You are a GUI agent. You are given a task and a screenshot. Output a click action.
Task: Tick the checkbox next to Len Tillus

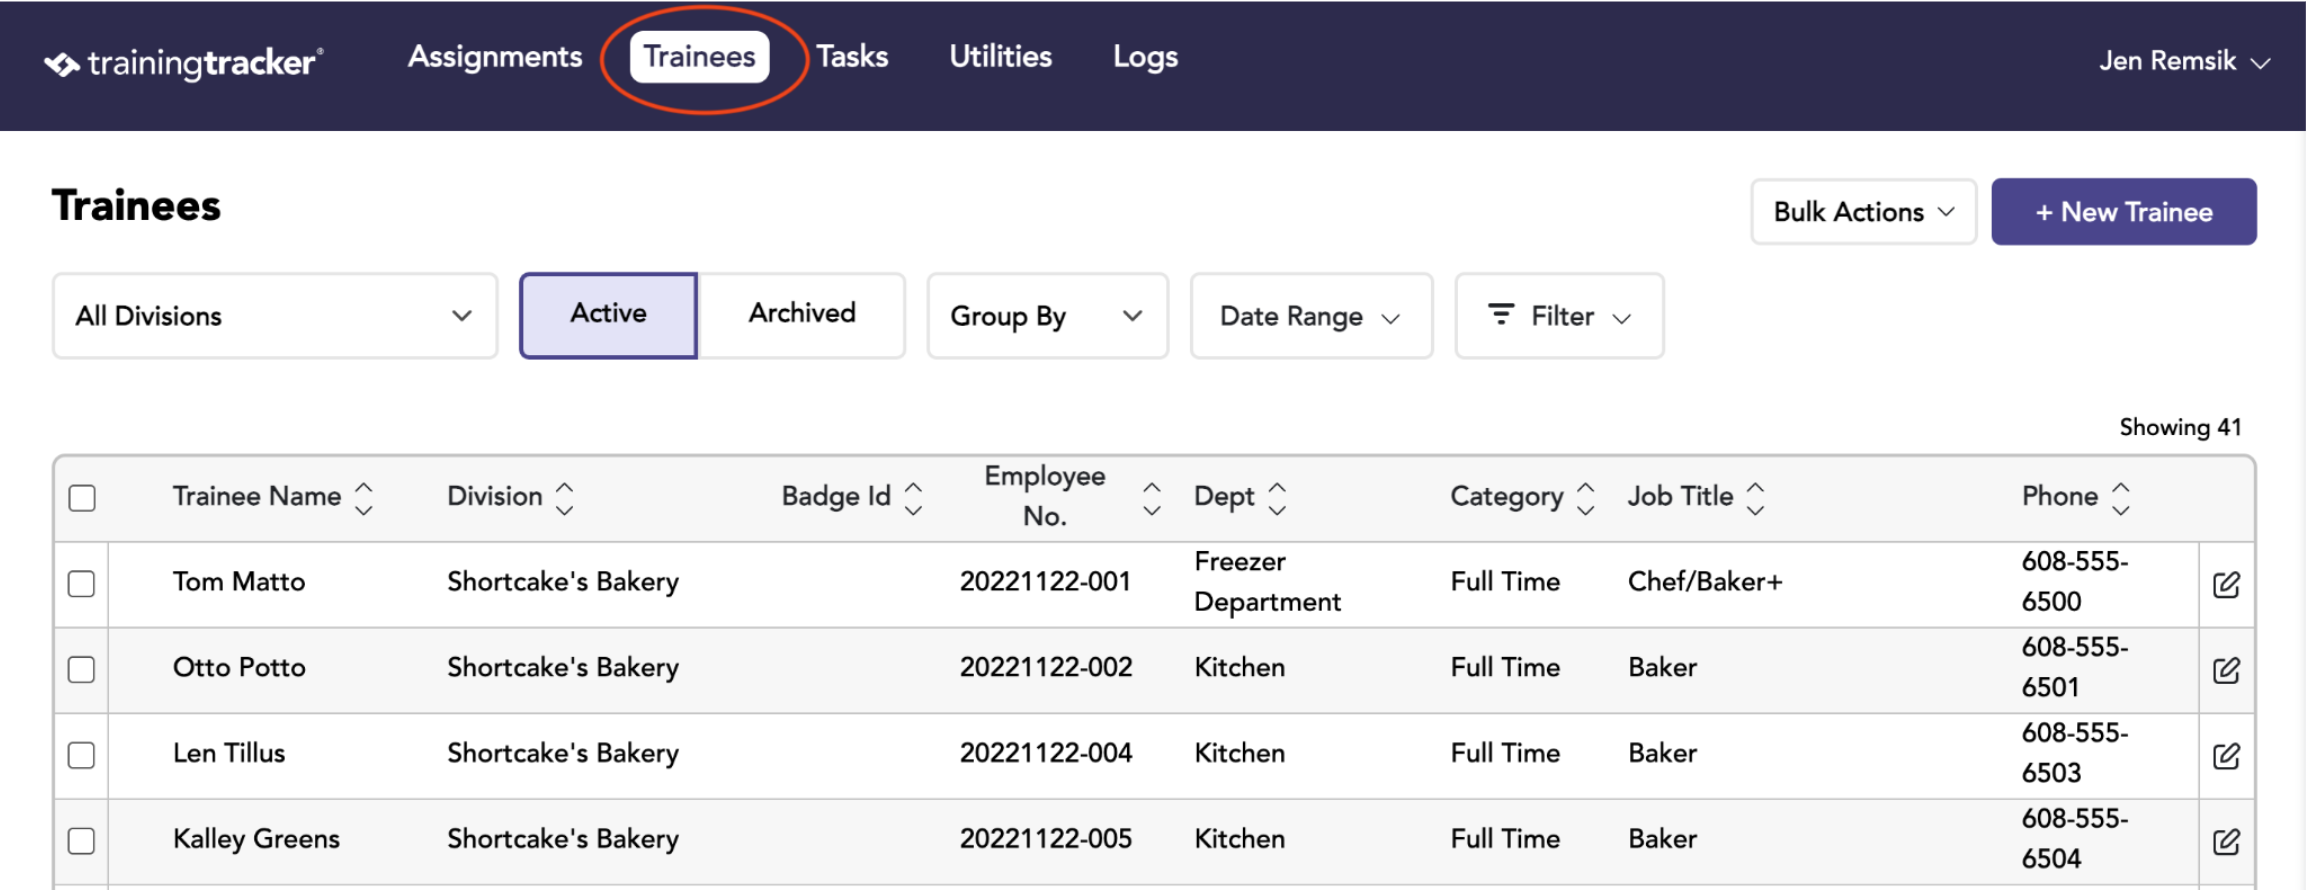(82, 755)
